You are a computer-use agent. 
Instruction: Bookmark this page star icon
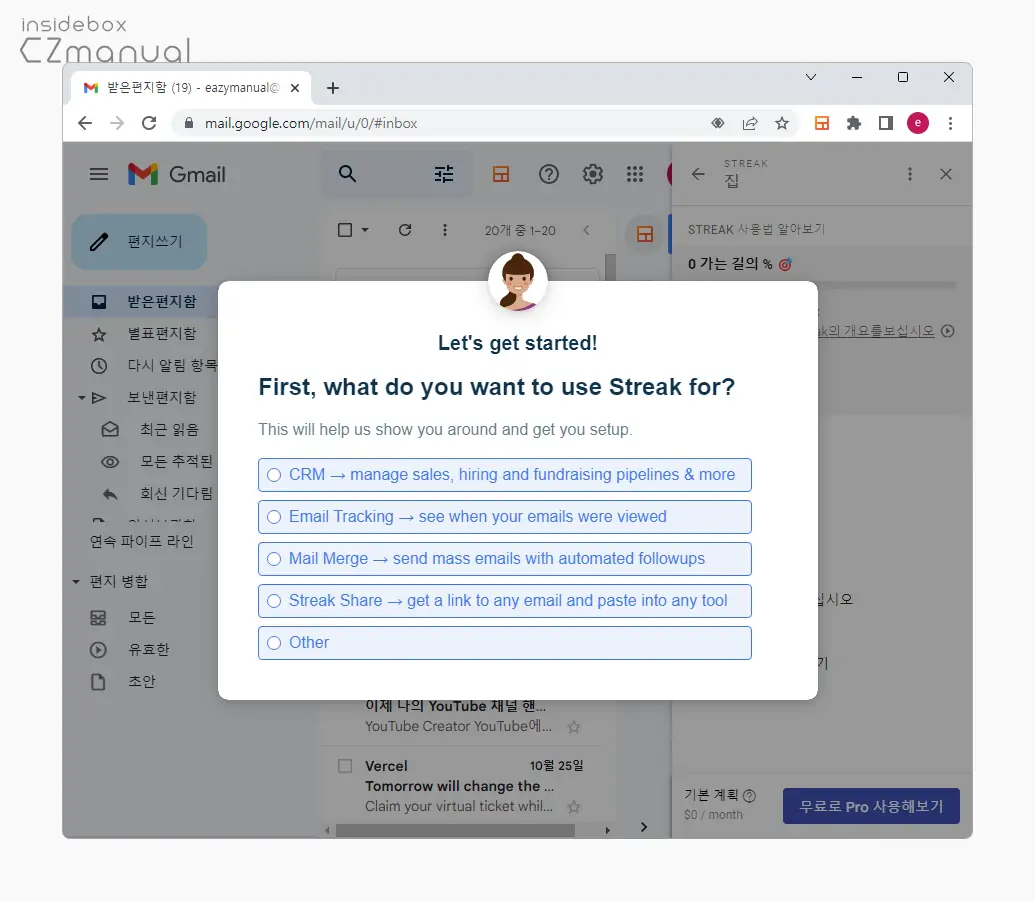coord(782,123)
